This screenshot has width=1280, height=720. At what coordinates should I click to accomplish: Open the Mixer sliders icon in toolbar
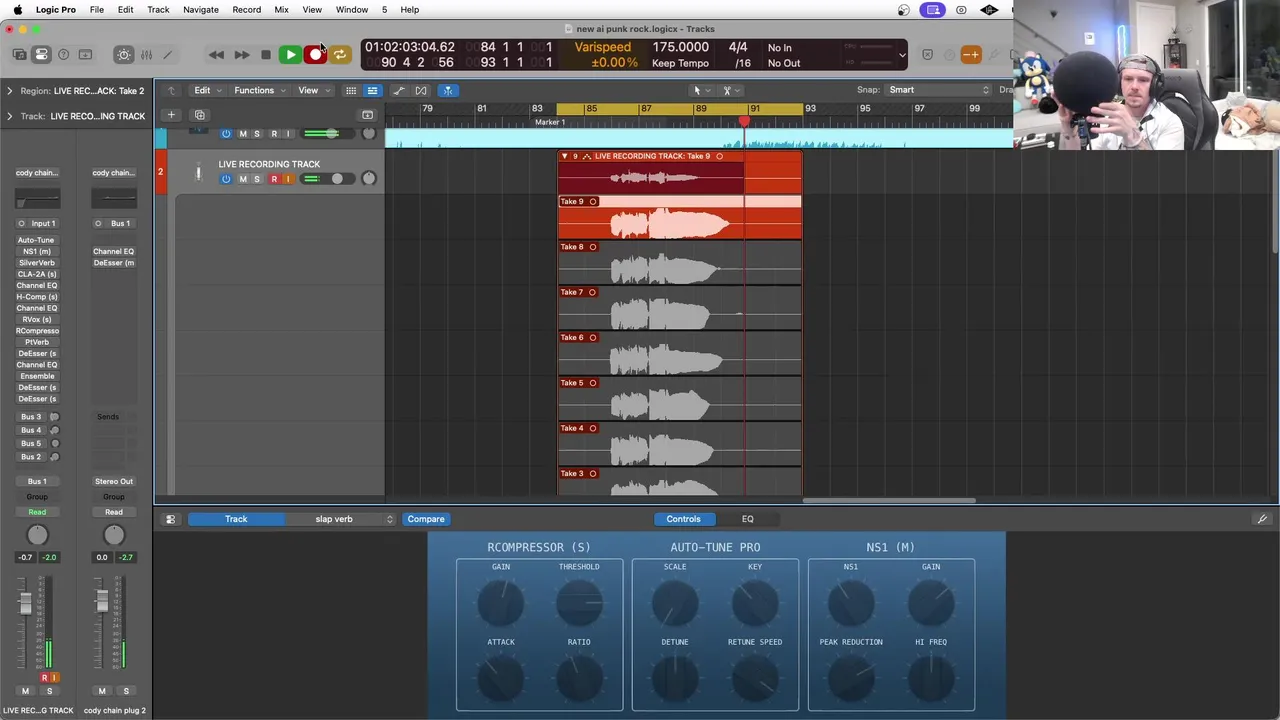coord(146,55)
